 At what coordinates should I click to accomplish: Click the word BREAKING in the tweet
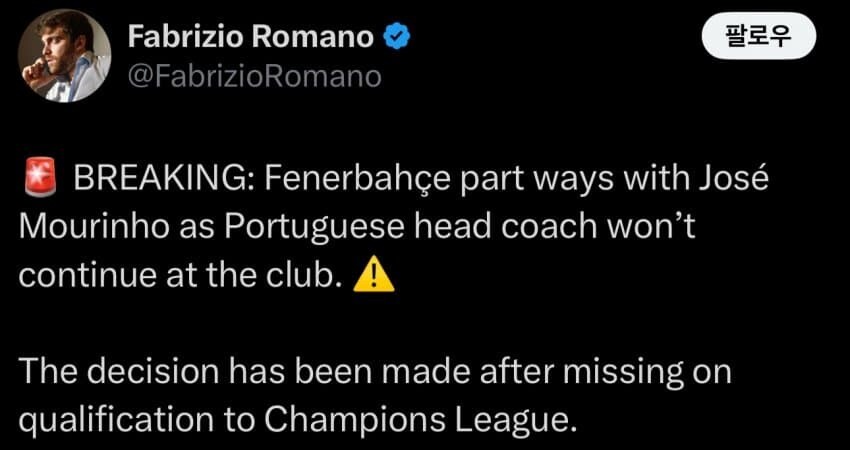pyautogui.click(x=165, y=181)
